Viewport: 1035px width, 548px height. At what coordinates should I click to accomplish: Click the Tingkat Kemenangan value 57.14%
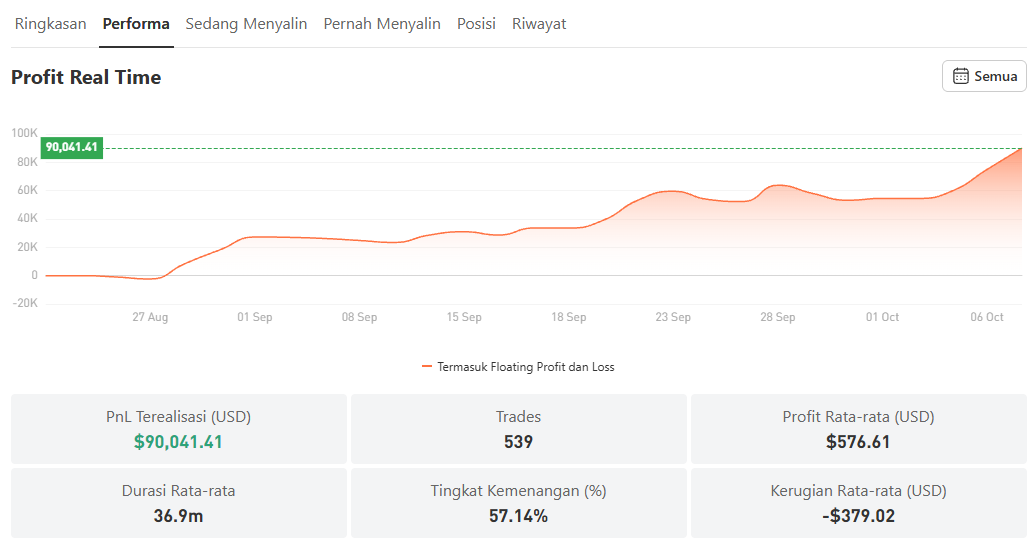[x=518, y=516]
